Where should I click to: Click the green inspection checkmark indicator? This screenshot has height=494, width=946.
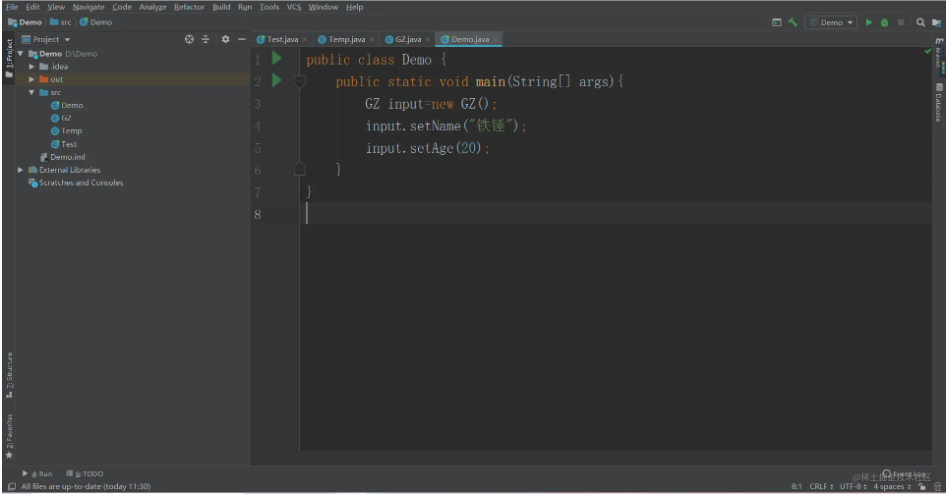[x=928, y=51]
